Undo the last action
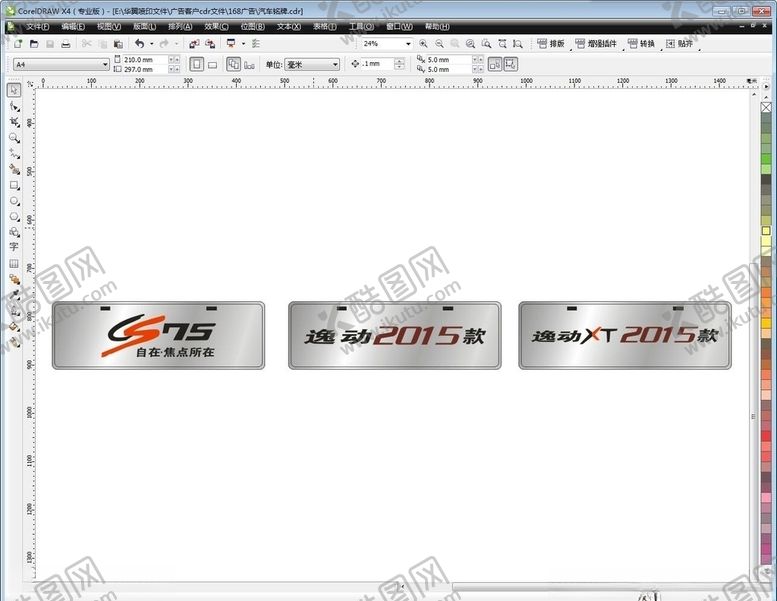Screen dimensions: 777x601 [140, 44]
